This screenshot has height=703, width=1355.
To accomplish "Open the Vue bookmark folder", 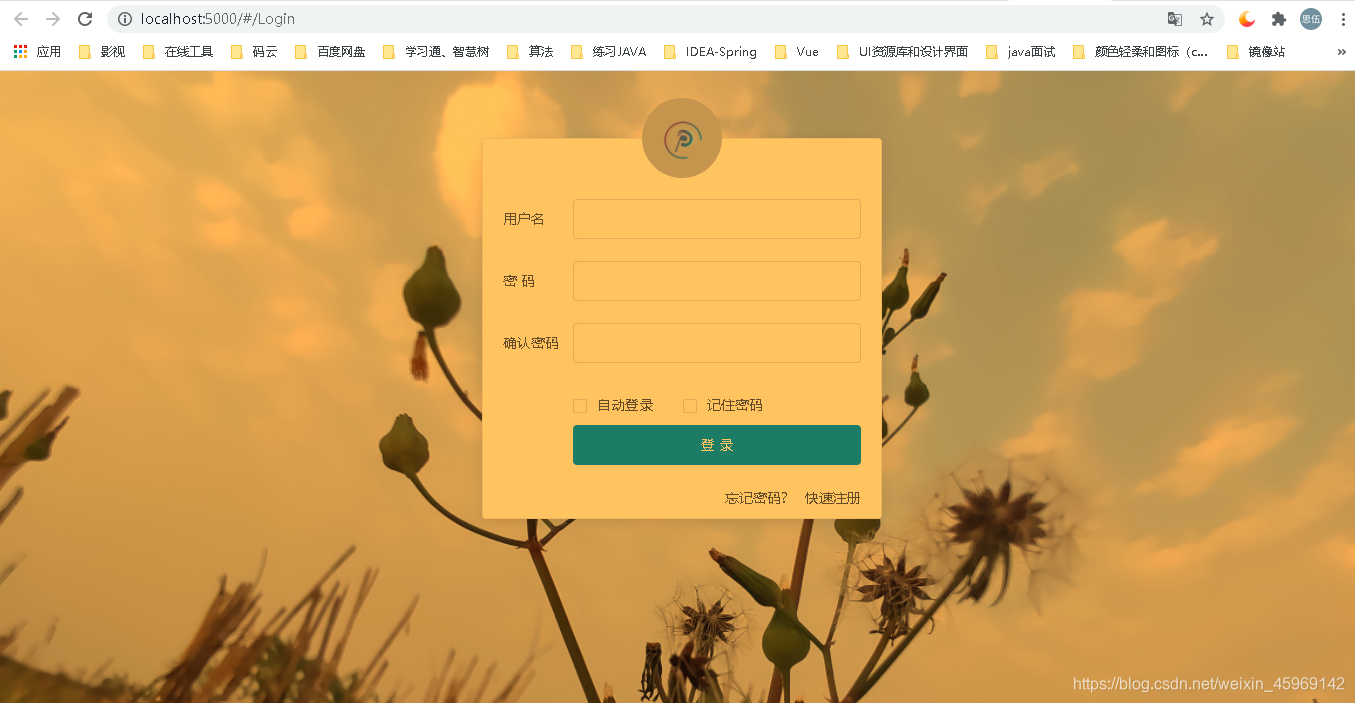I will tap(796, 52).
